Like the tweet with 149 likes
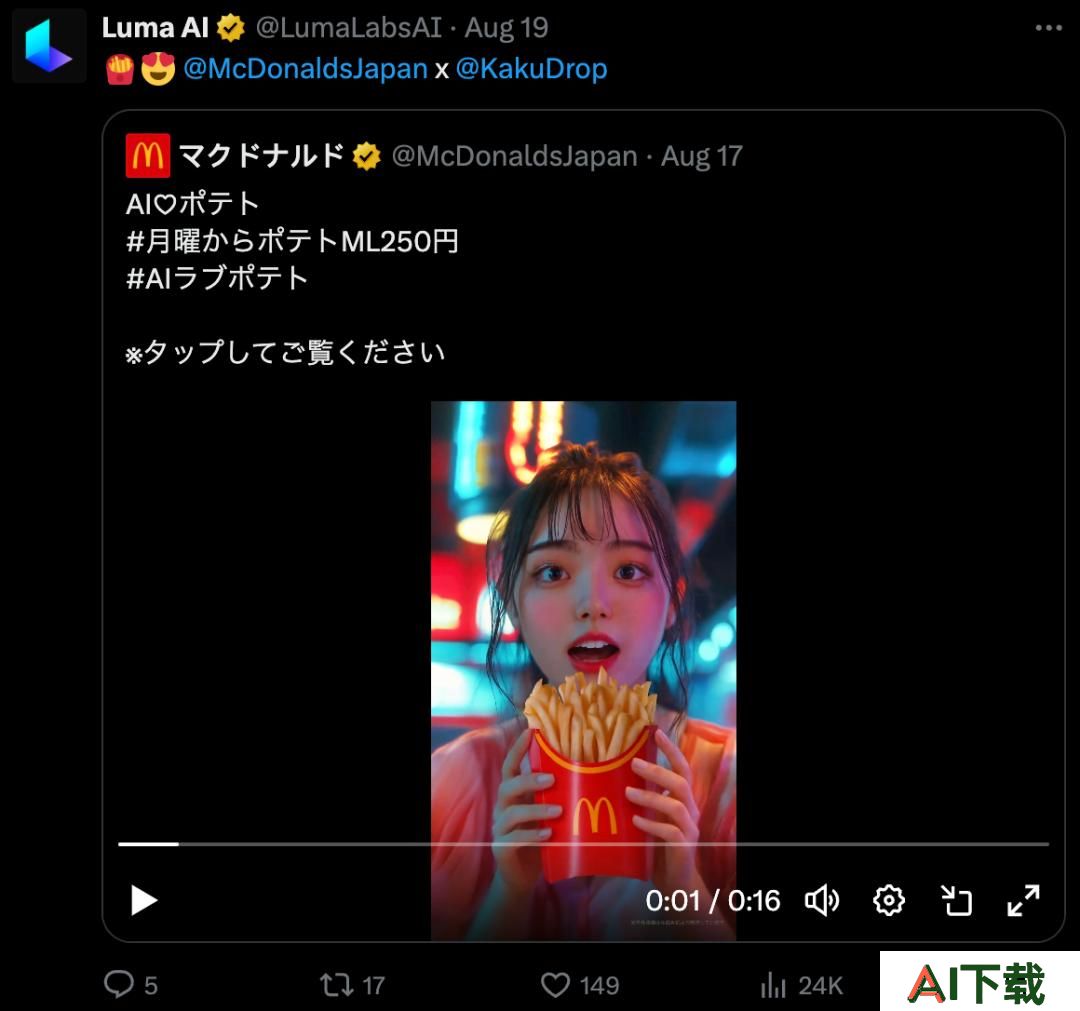1080x1011 pixels. [555, 985]
